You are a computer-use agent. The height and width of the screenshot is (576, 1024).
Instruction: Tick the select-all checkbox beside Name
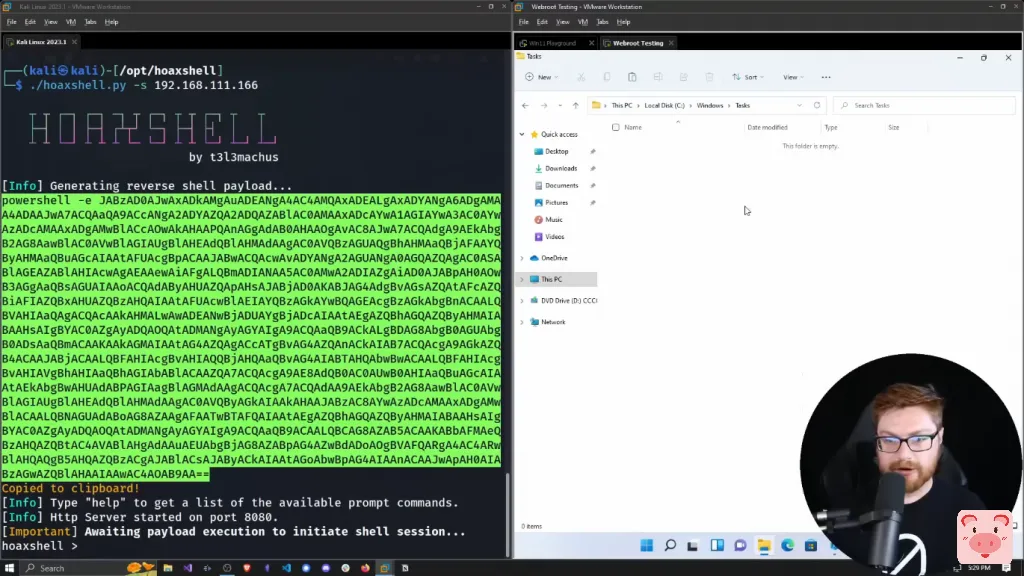[x=615, y=127]
